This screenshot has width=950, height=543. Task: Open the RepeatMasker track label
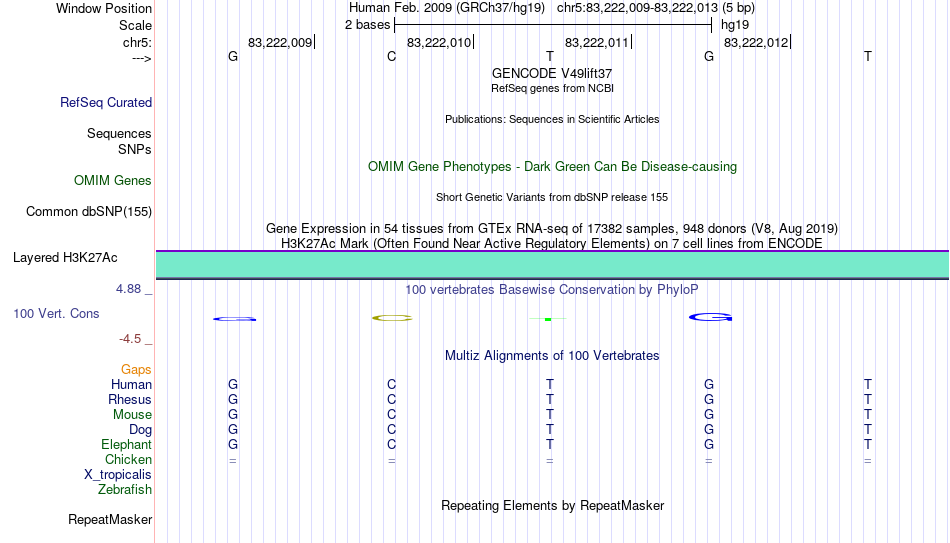tap(110, 519)
